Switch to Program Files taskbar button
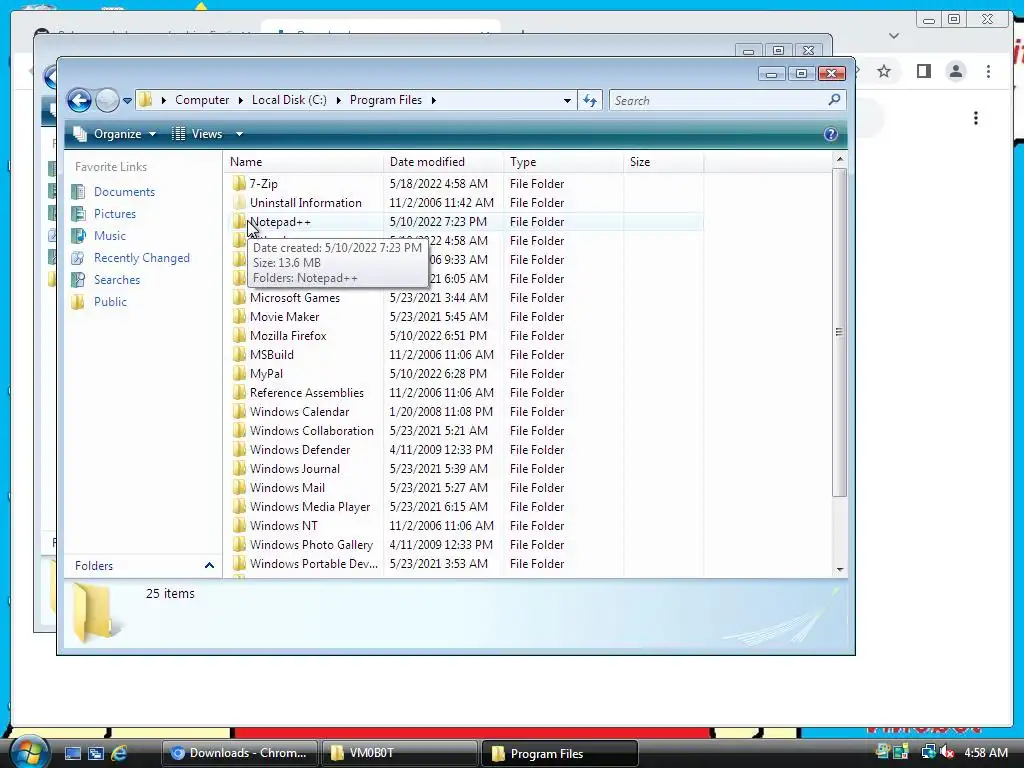1024x768 pixels. point(559,754)
